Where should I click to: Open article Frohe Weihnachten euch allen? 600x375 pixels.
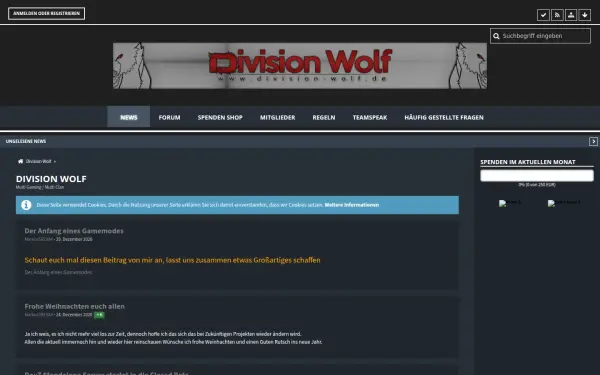[74, 306]
